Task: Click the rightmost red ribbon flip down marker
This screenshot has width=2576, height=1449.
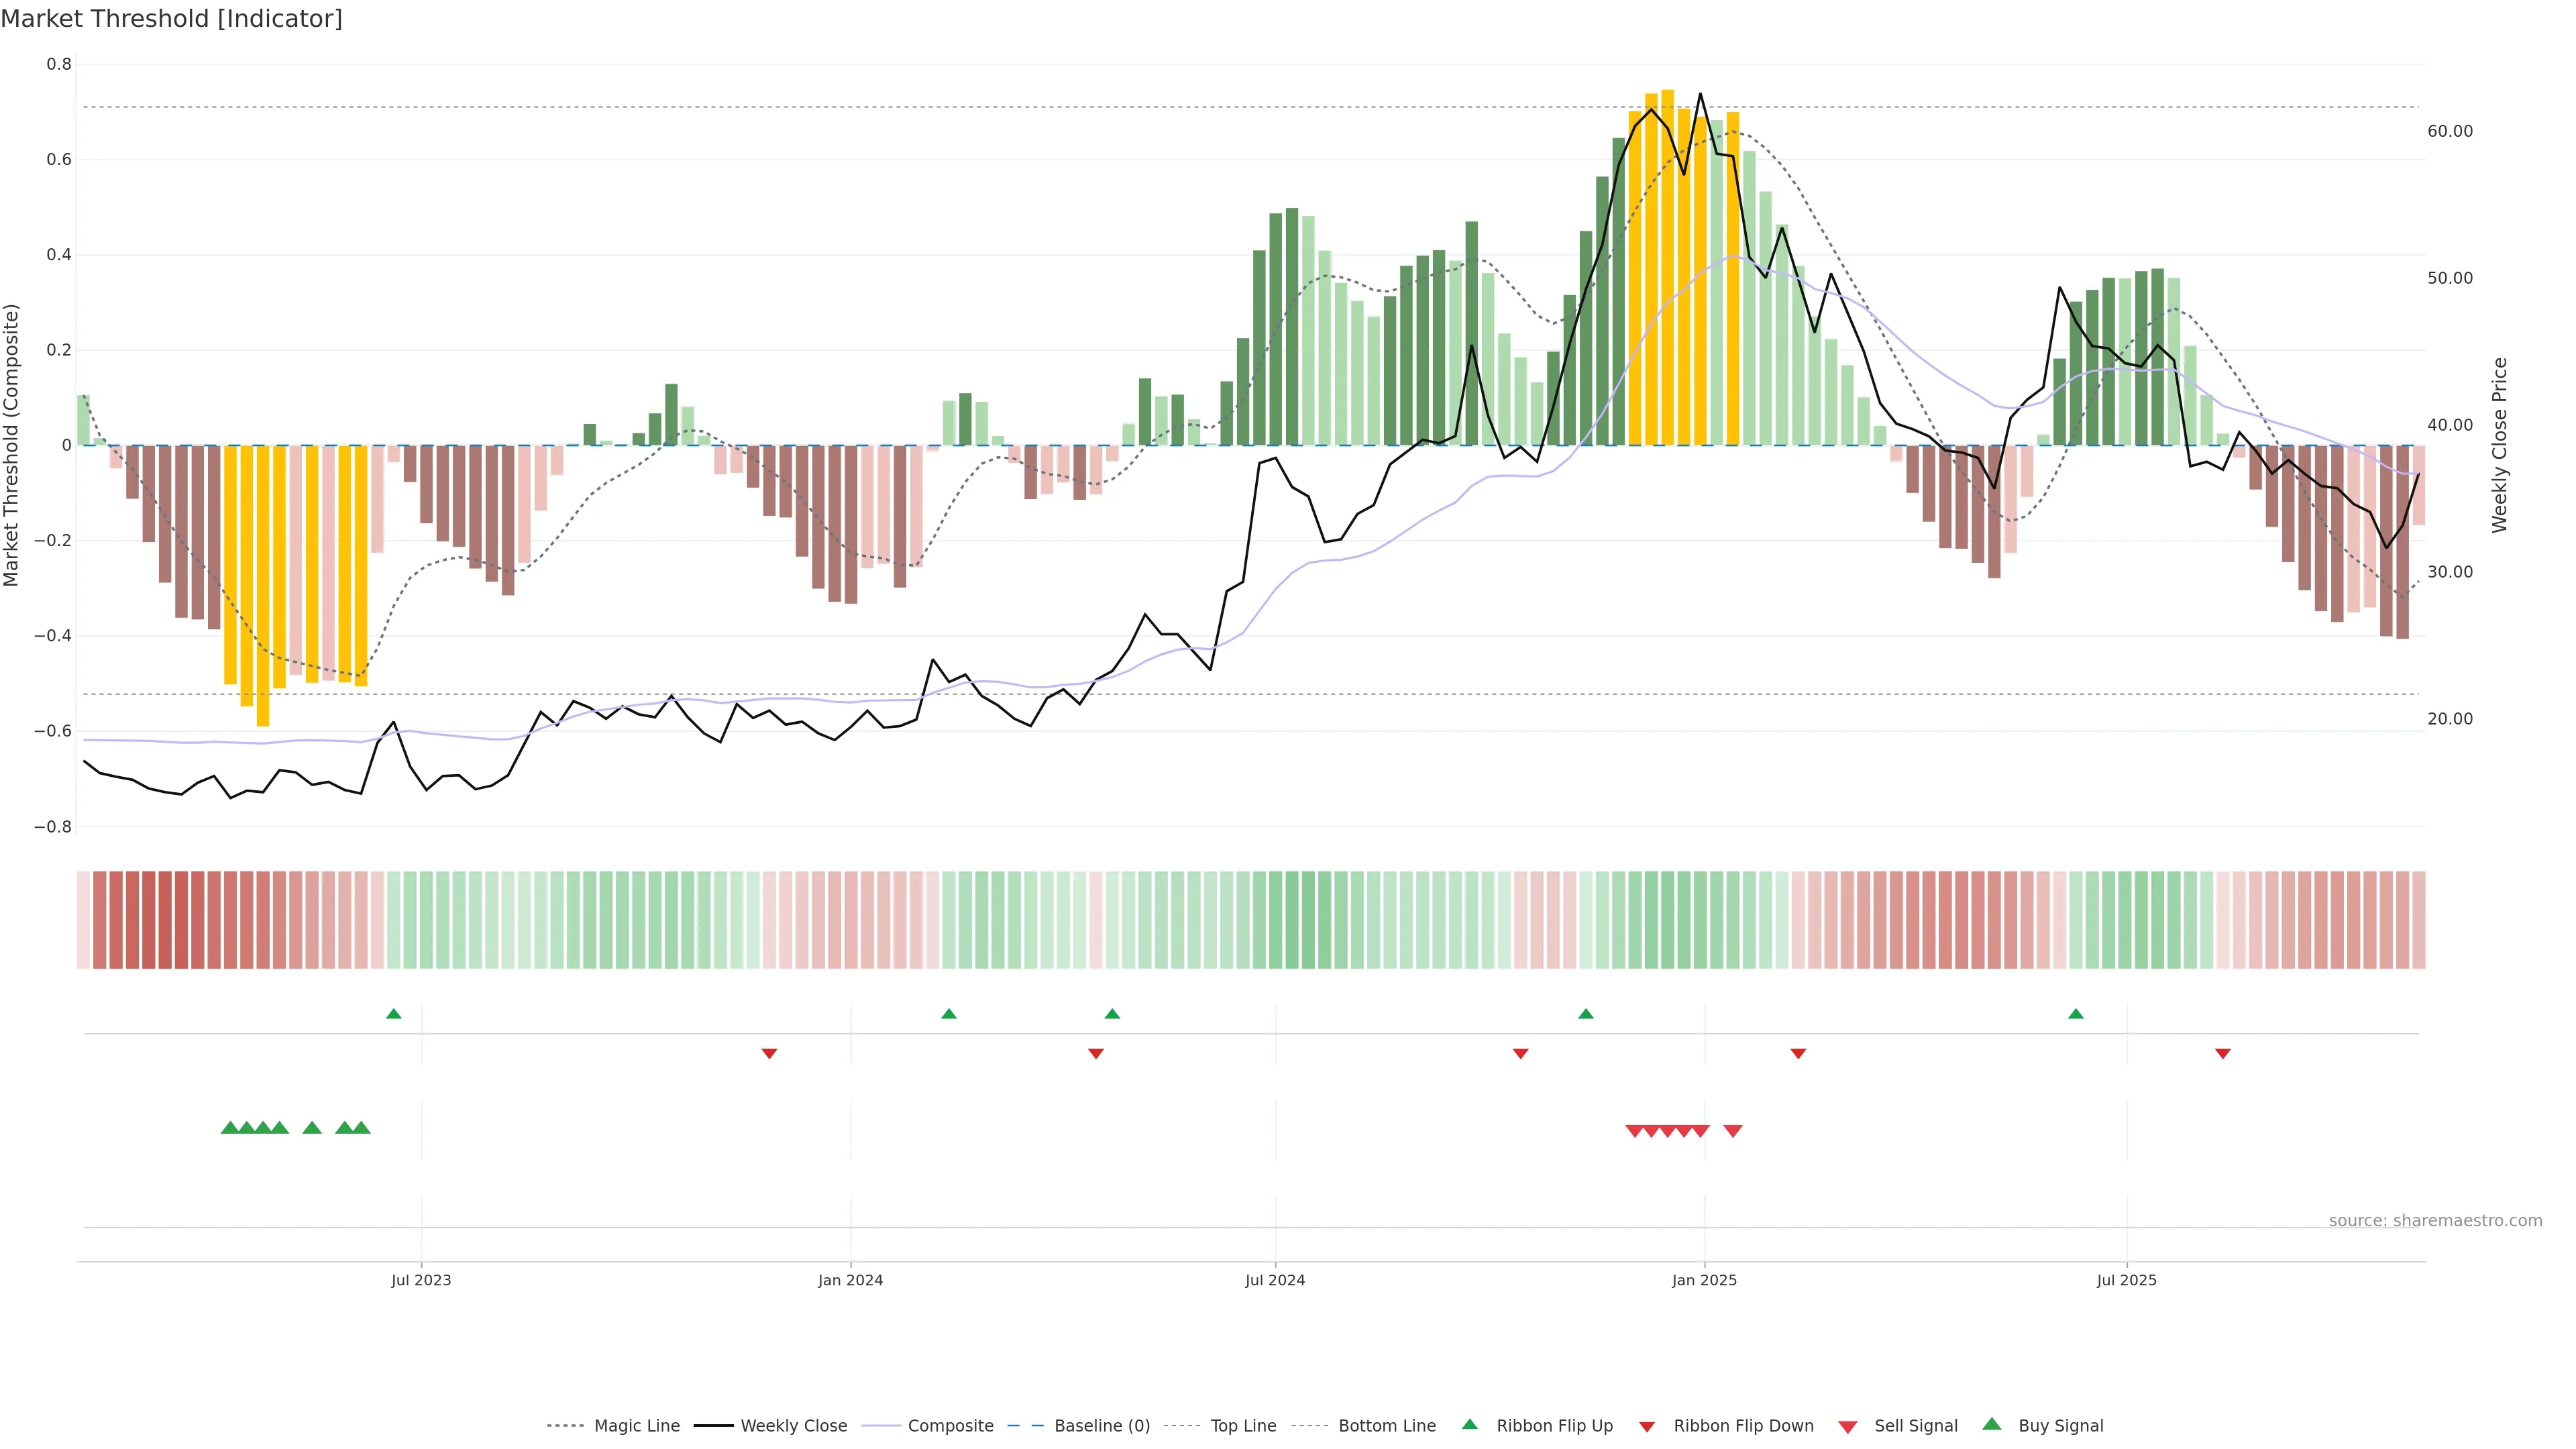Action: tap(2223, 1054)
